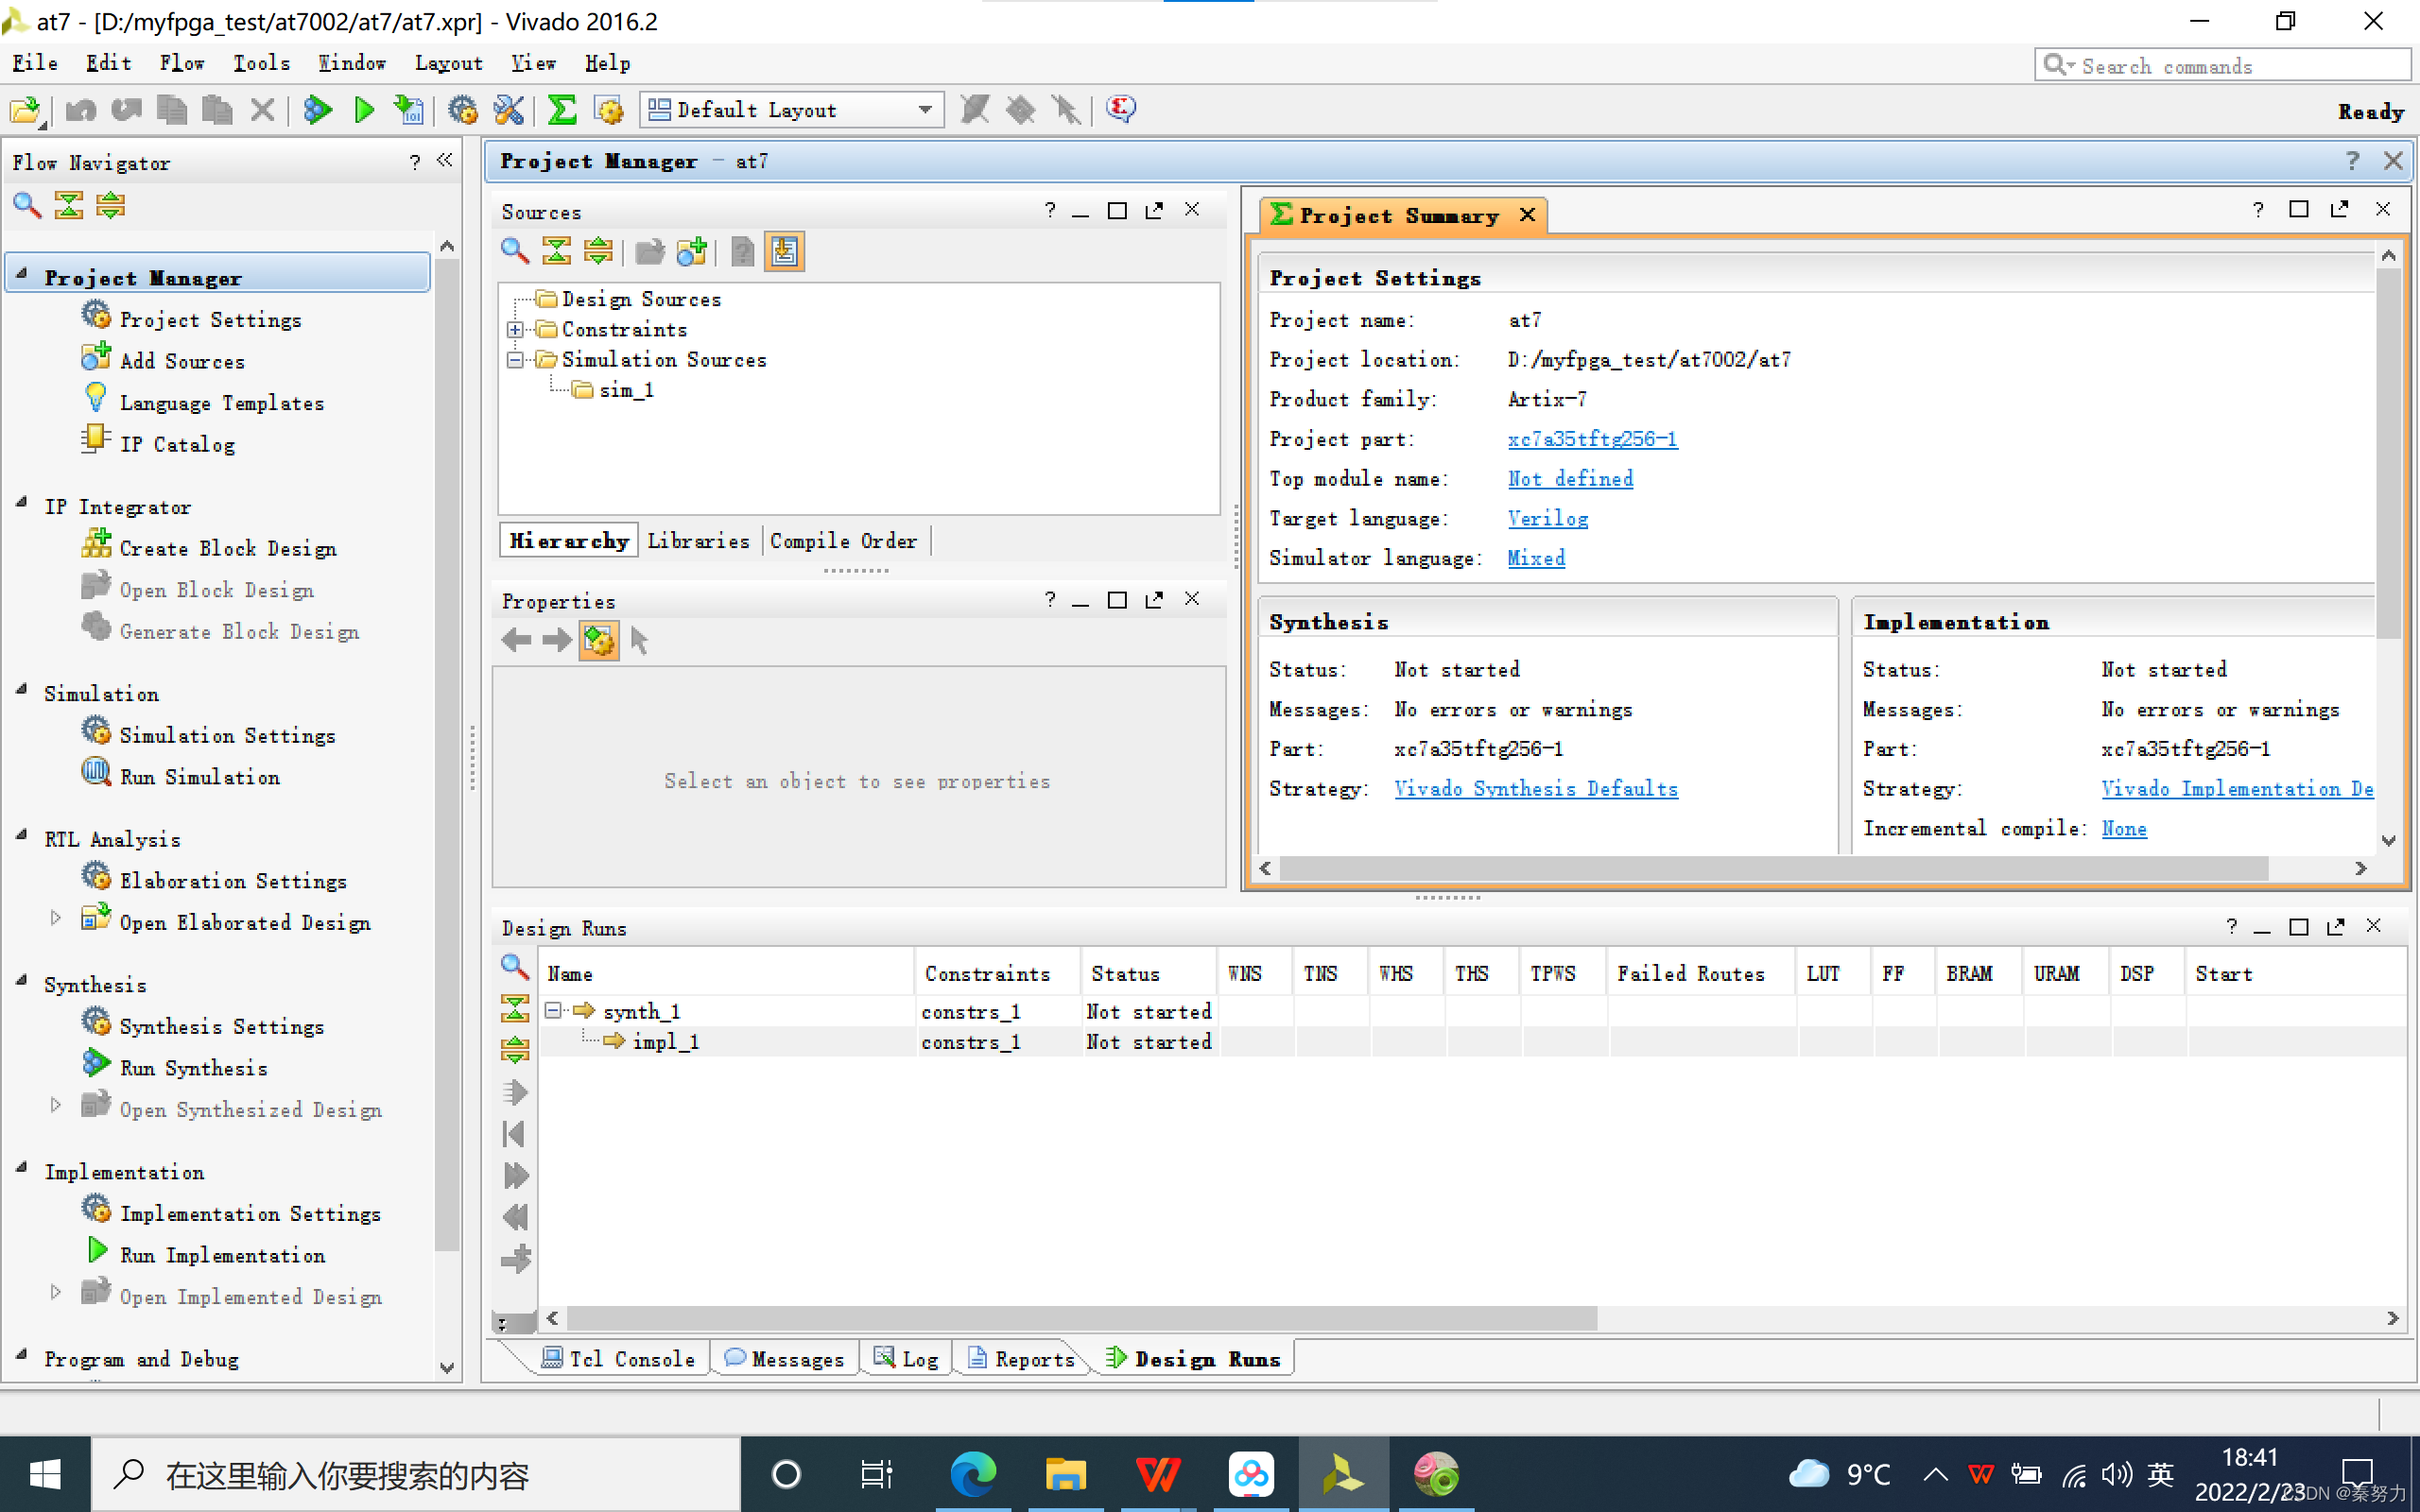This screenshot has width=2420, height=1512.
Task: Click the Add Sources icon in toolbar
Action: (x=692, y=252)
